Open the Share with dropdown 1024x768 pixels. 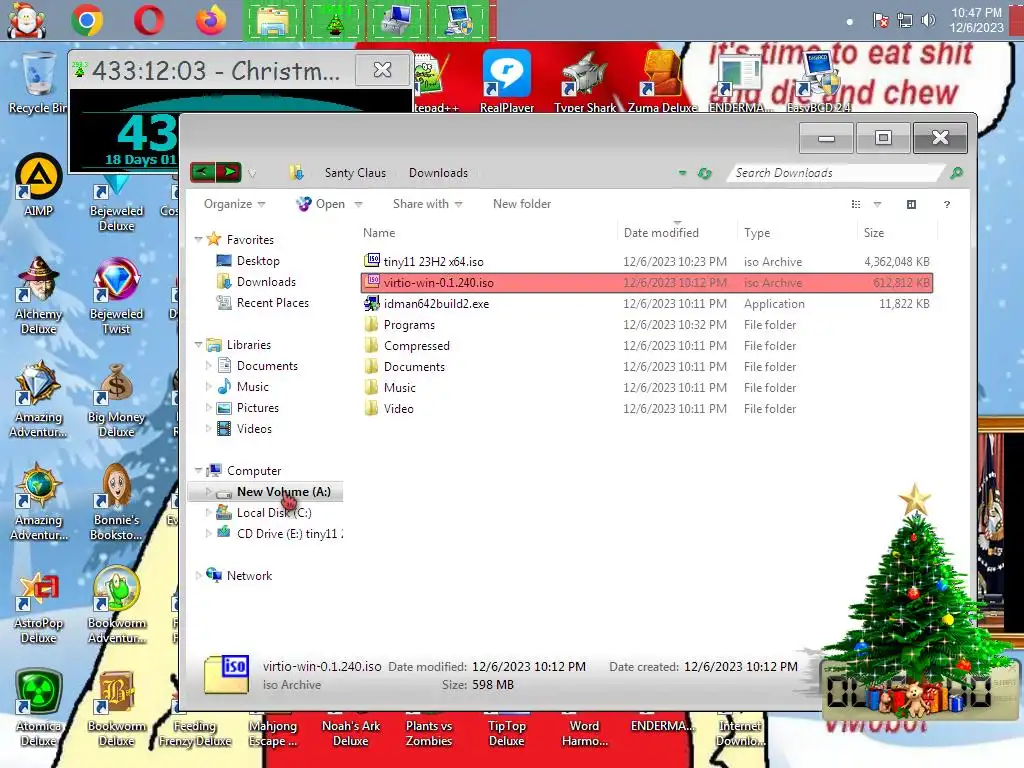428,204
